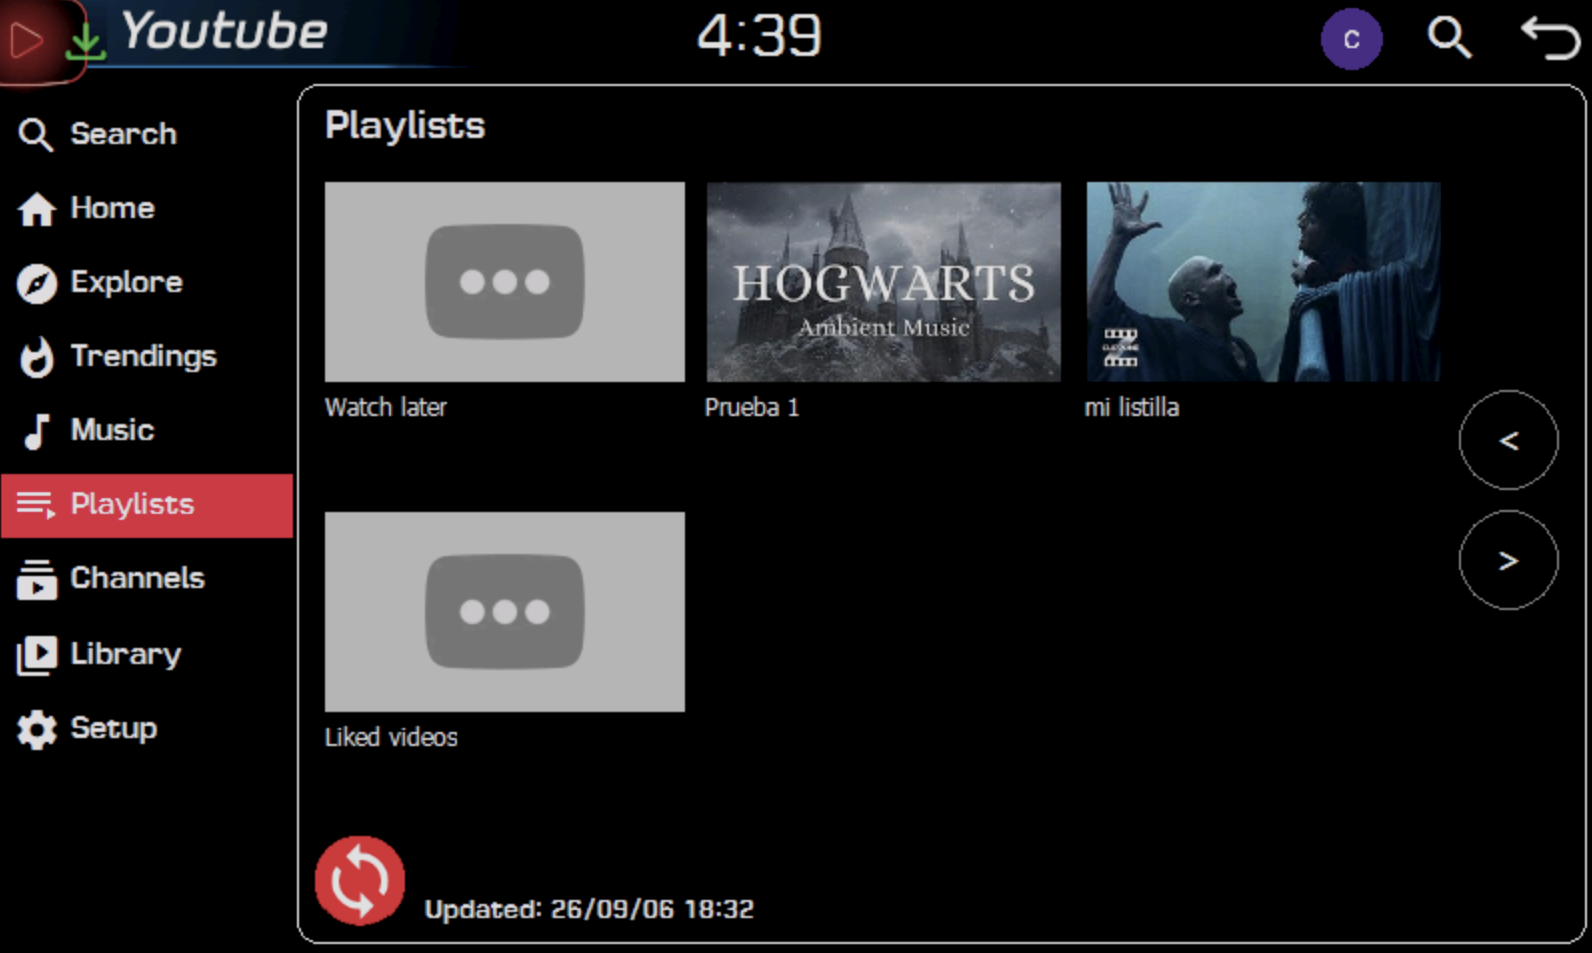
Task: Go to previous playlists page
Action: [1508, 440]
